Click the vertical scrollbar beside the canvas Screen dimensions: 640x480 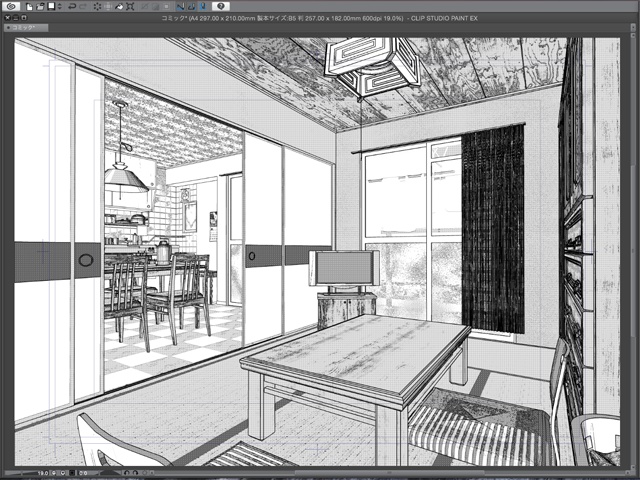pos(632,249)
